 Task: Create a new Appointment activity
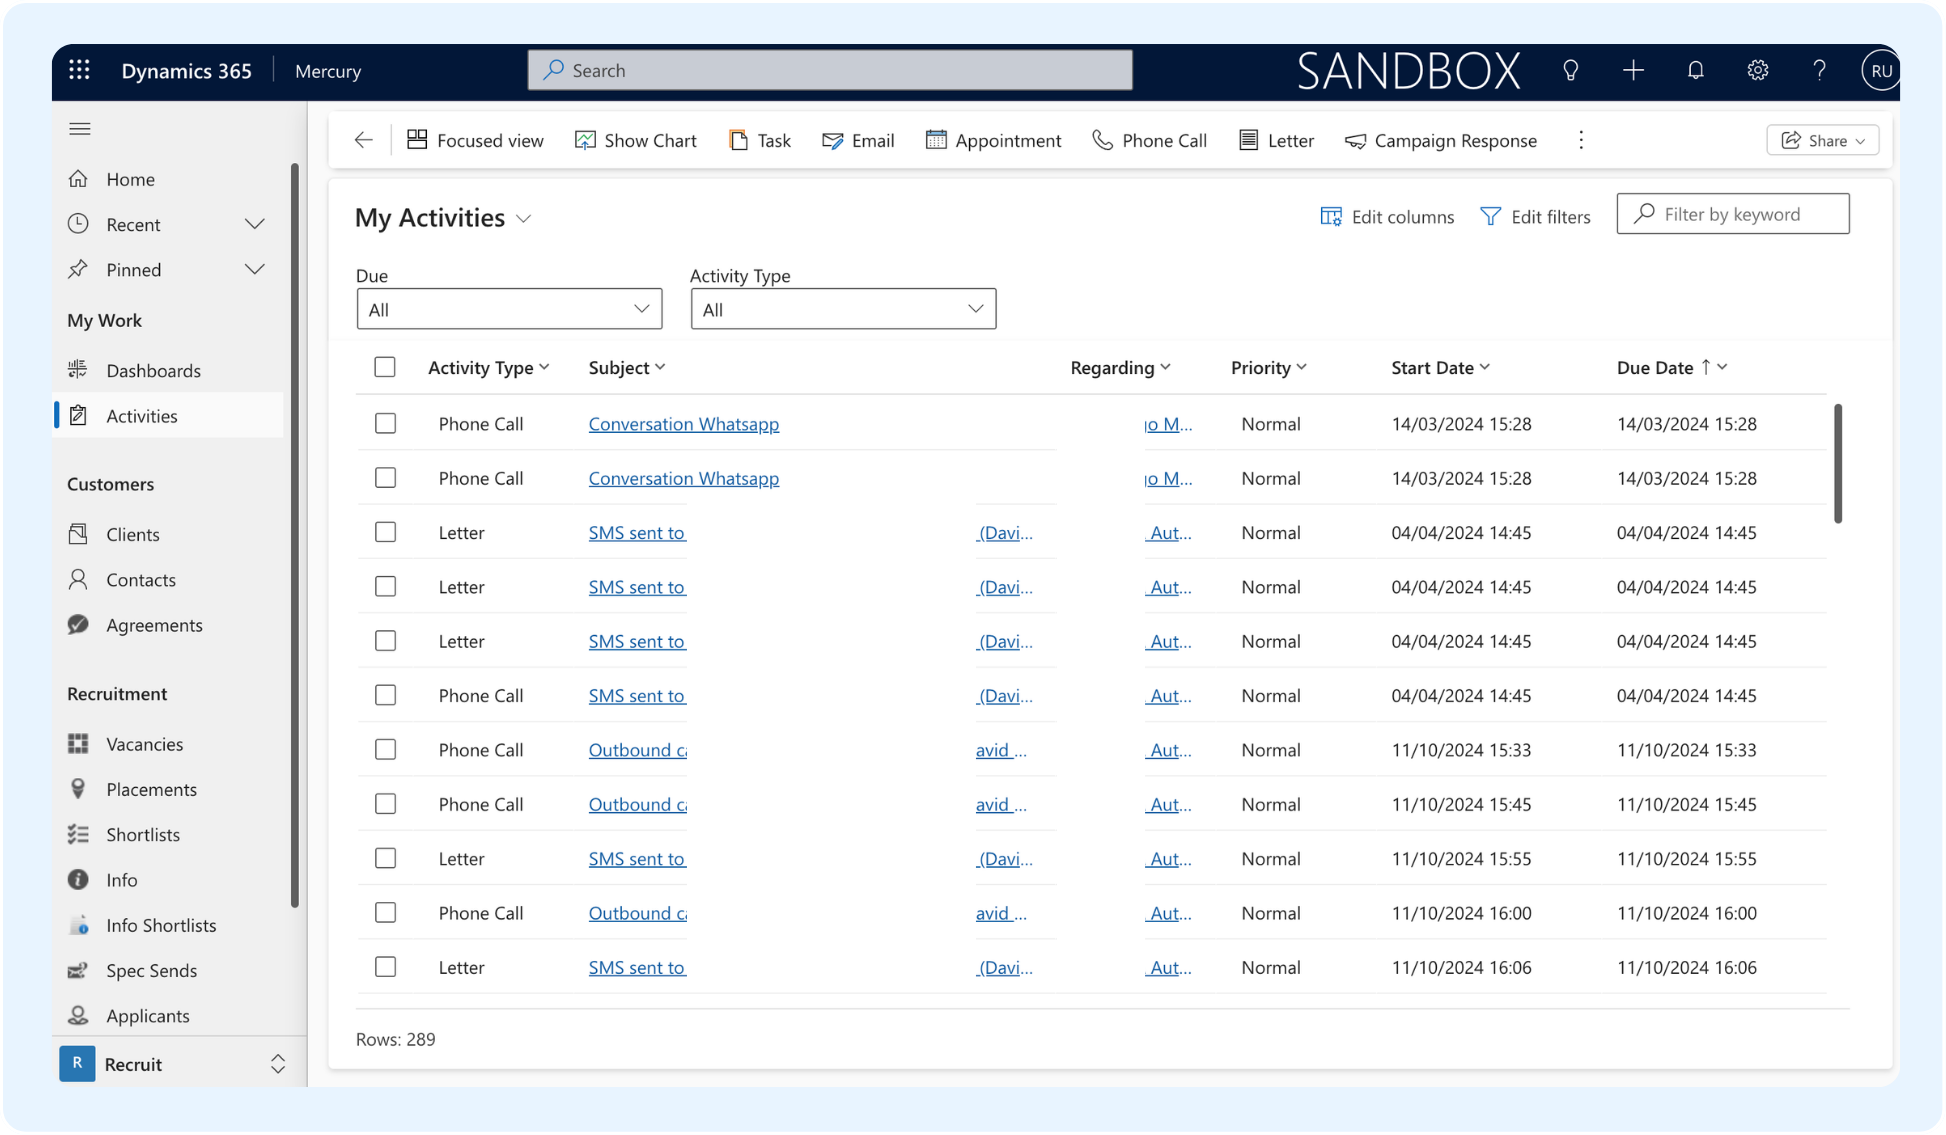[993, 140]
